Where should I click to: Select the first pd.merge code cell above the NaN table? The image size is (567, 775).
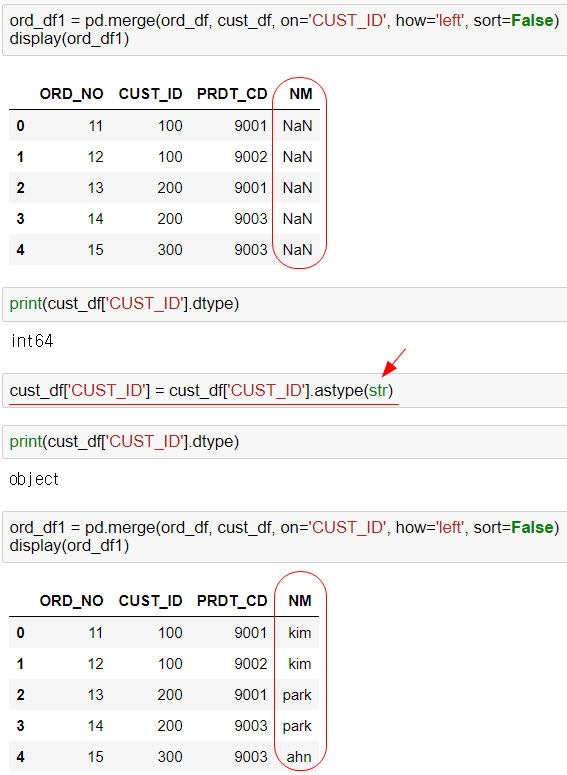tap(285, 29)
